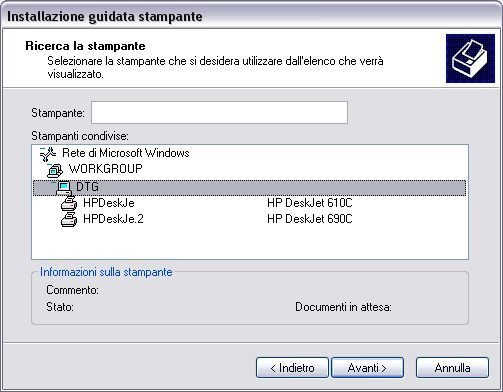503x392 pixels.
Task: Choose the HP DeskJet 690C description
Action: (310, 219)
